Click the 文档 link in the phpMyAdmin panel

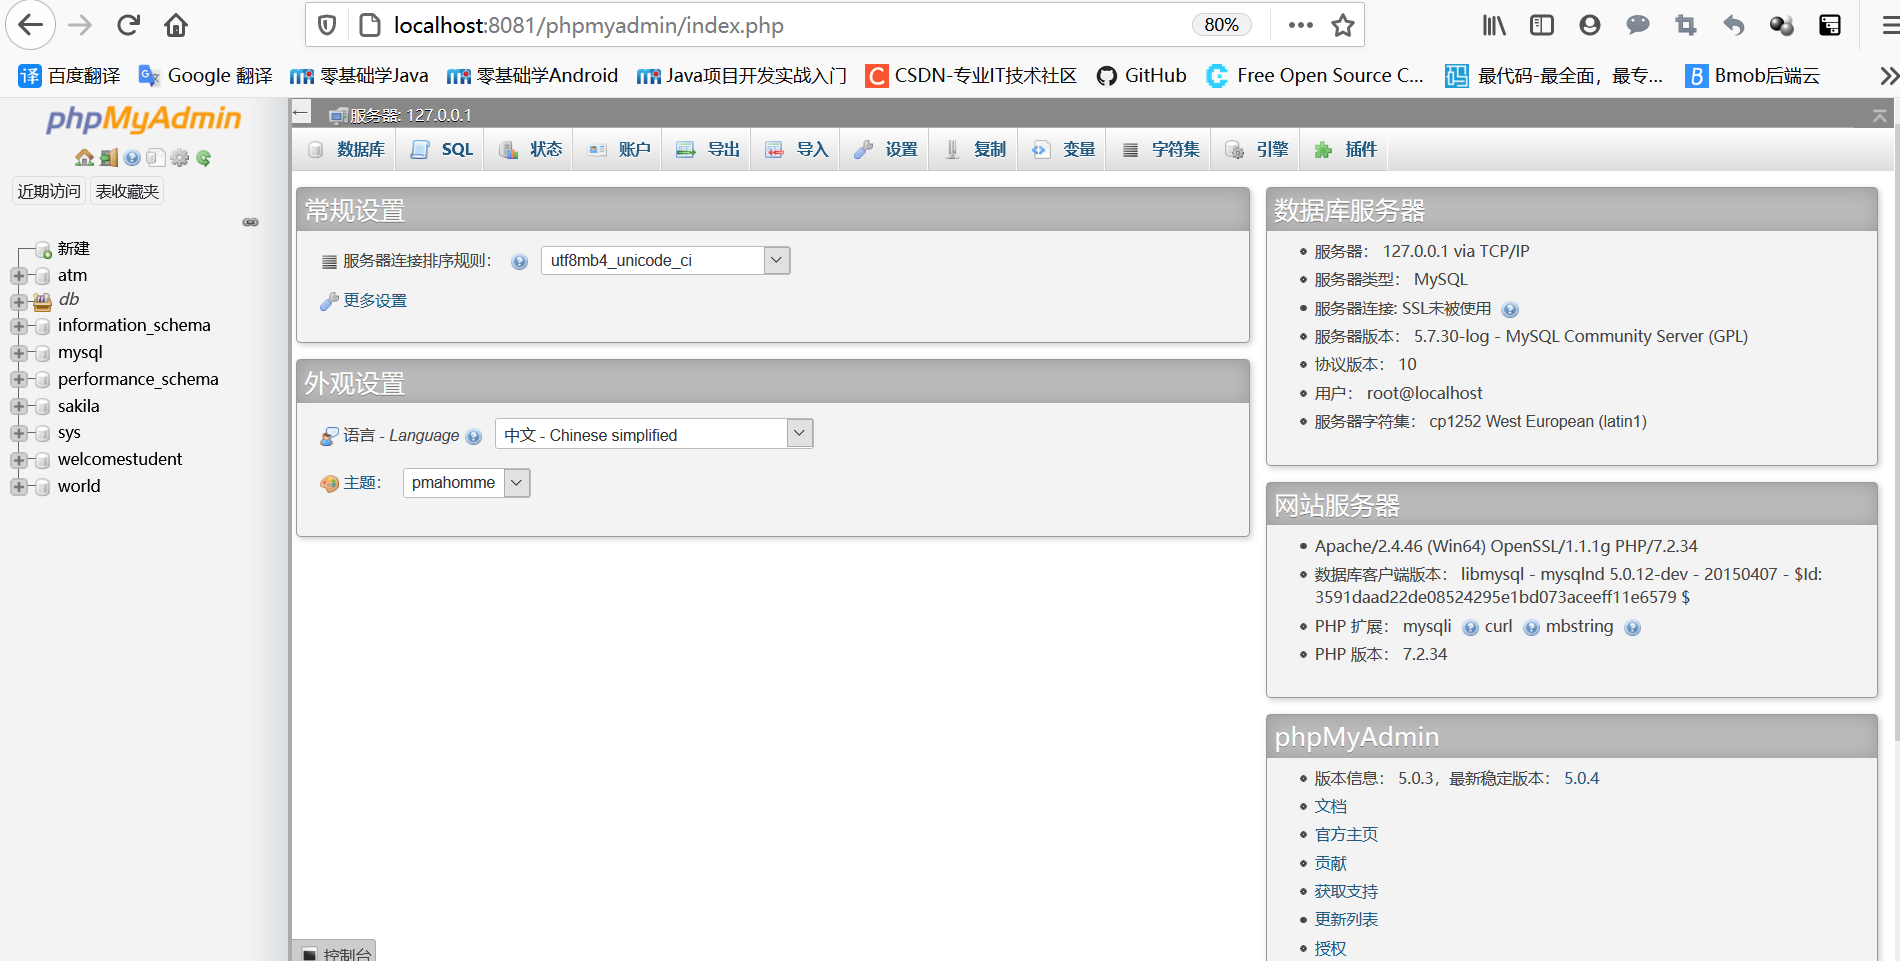tap(1330, 806)
